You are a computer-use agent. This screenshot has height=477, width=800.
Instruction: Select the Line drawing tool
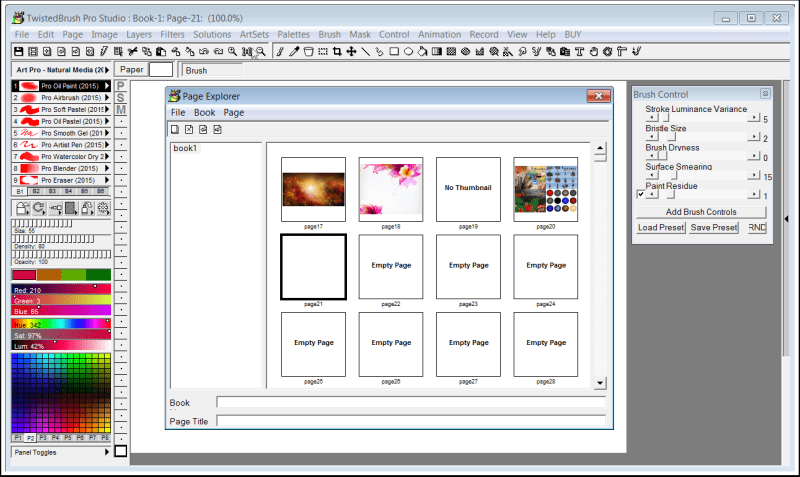pyautogui.click(x=365, y=52)
